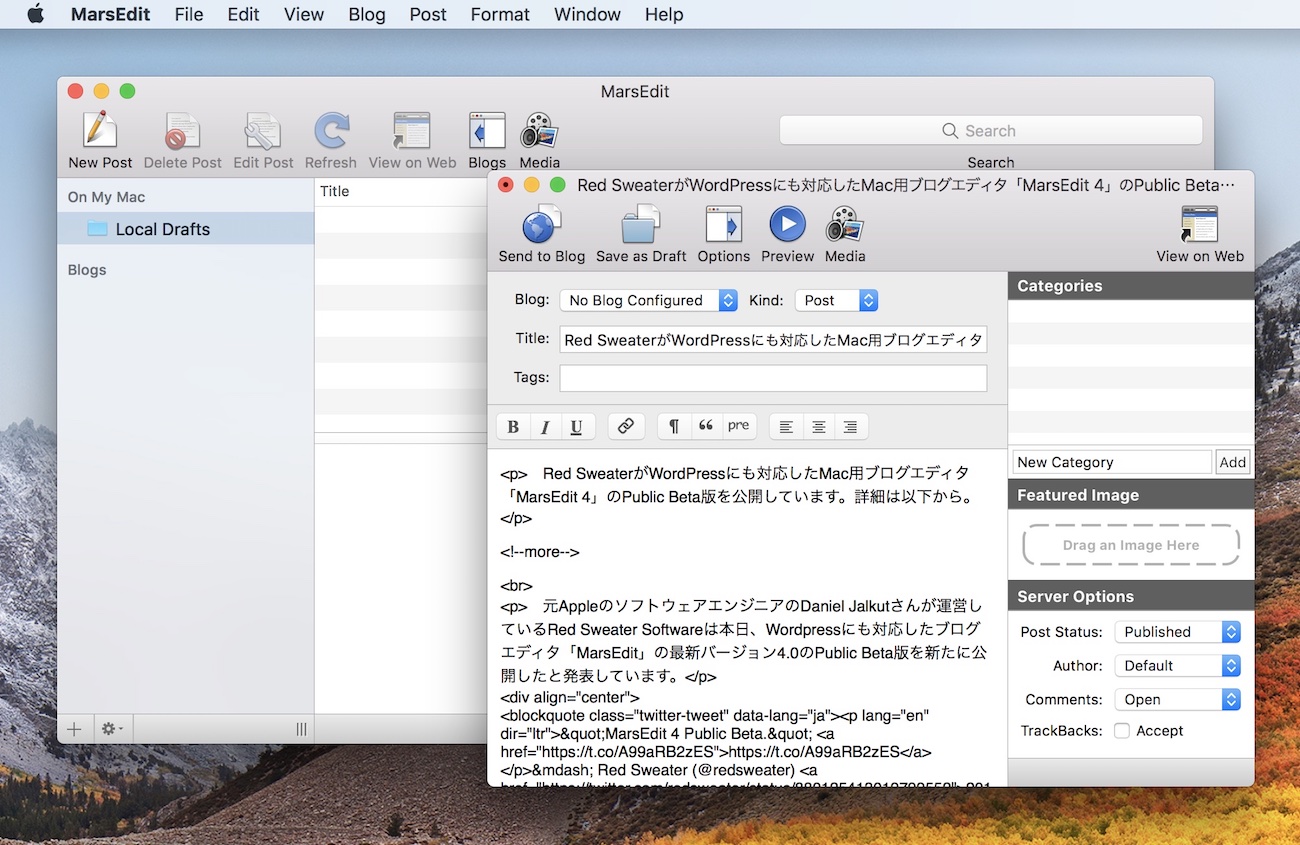
Task: Open the Options icon in editor toolbar
Action: (723, 225)
